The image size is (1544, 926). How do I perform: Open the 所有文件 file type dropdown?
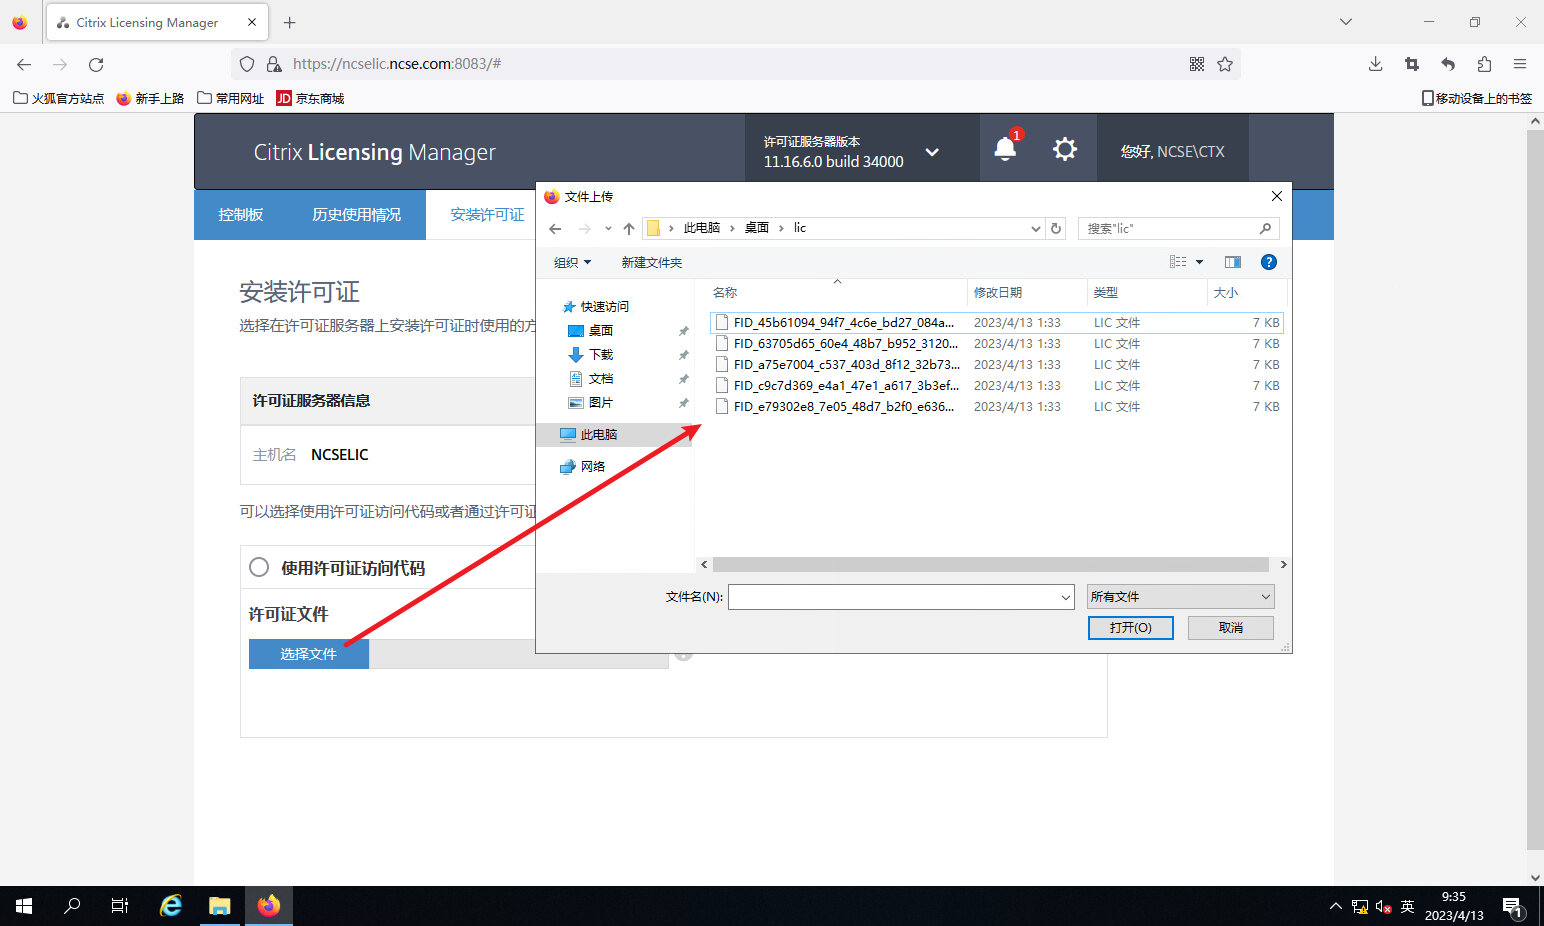click(x=1180, y=597)
